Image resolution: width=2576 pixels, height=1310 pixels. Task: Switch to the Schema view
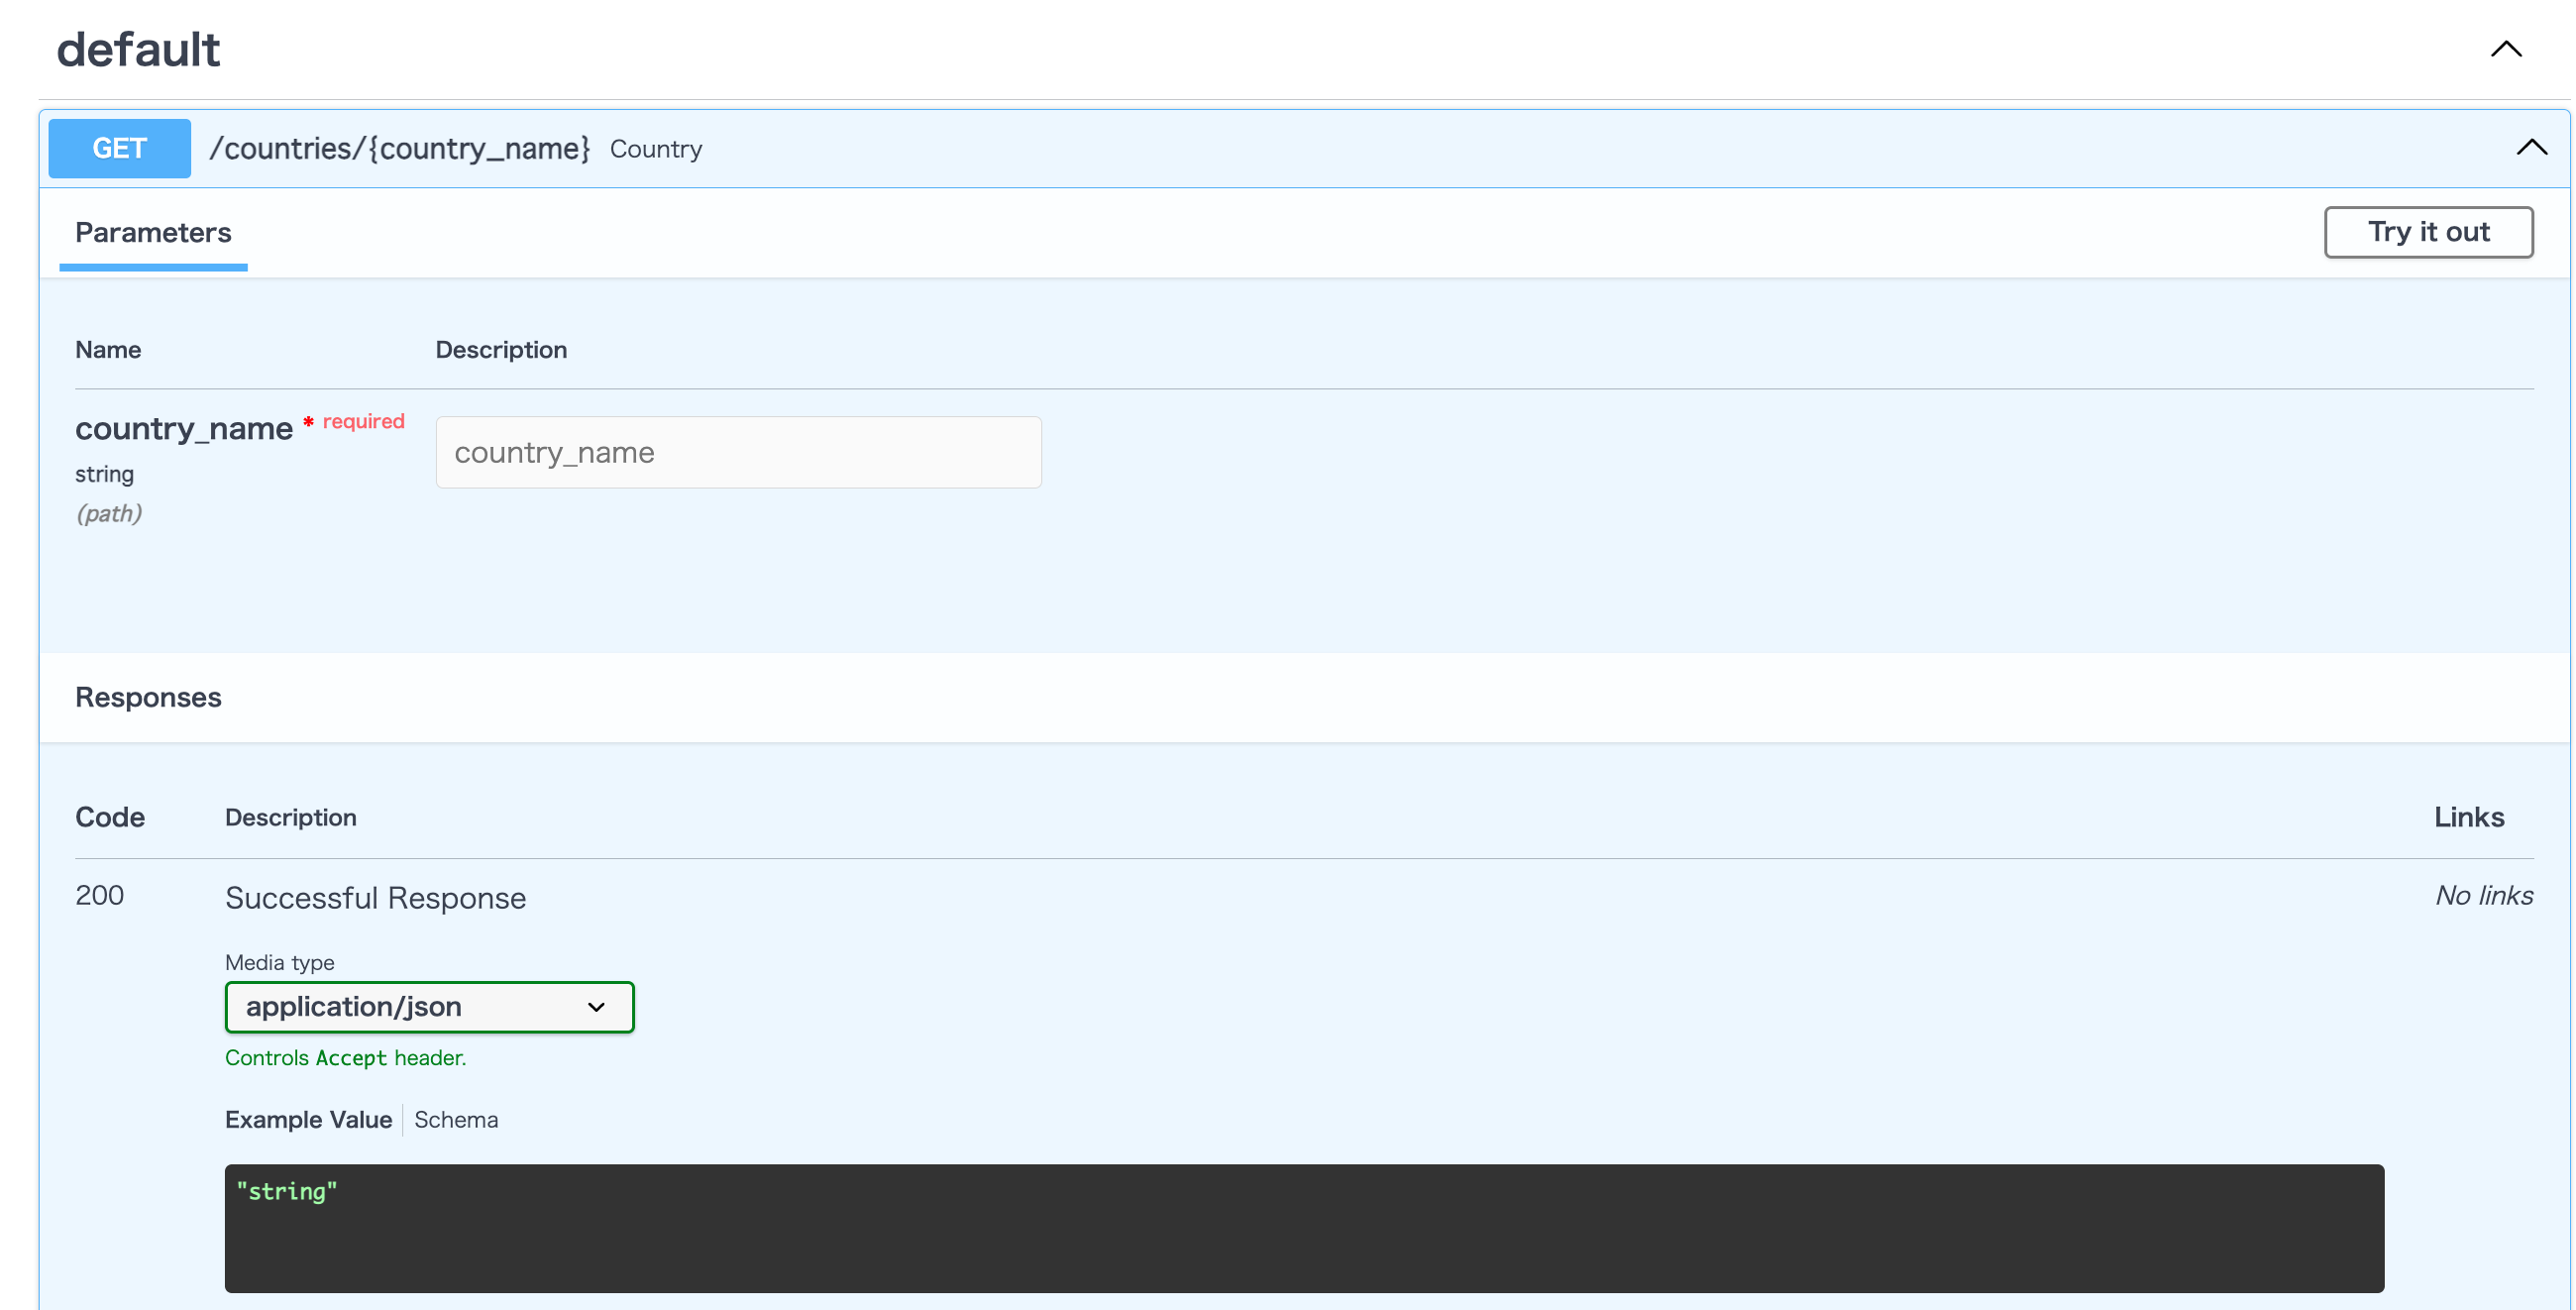click(456, 1119)
